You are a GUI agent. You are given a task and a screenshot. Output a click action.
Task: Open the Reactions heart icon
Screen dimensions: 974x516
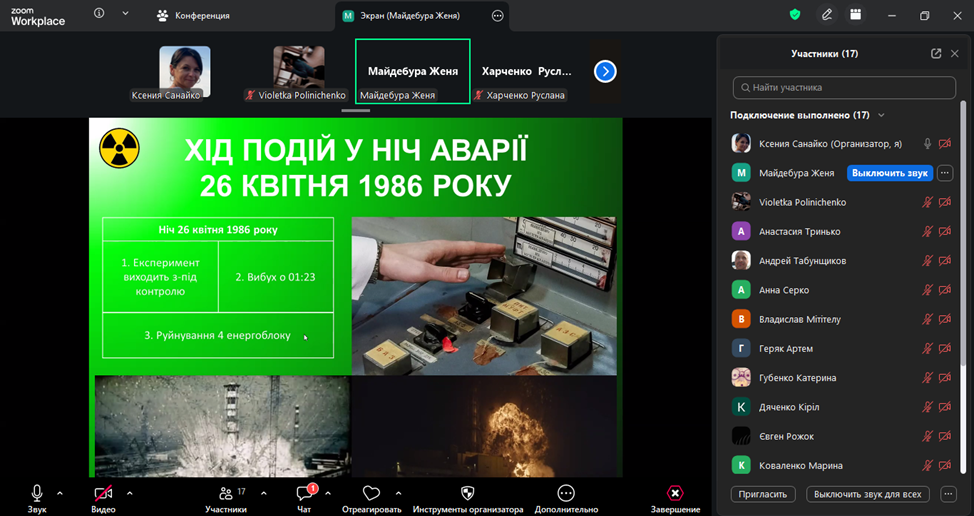click(x=371, y=493)
